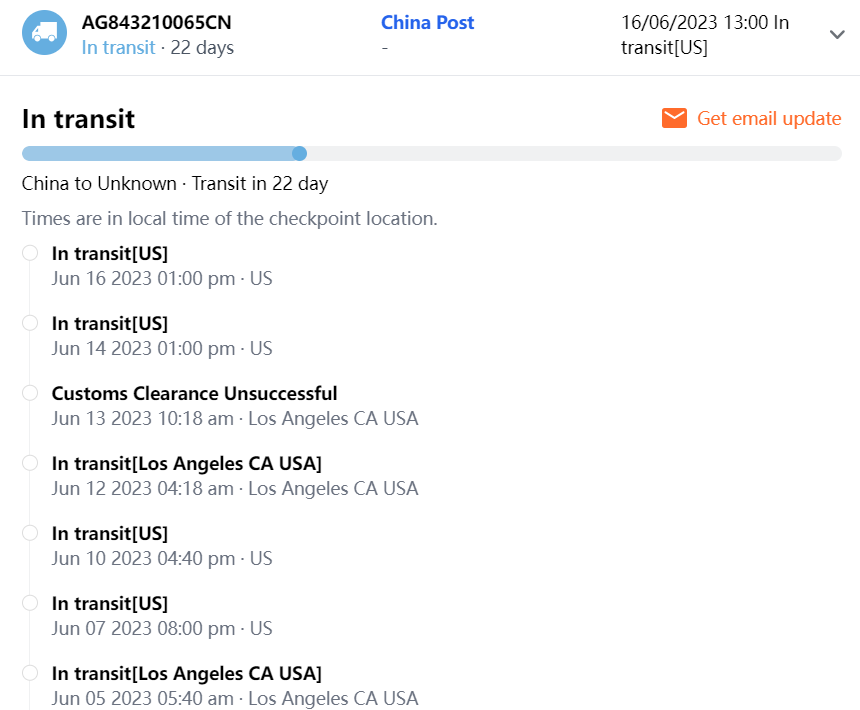Click the Jun 12 checkpoint circle marker
860x710 pixels.
tap(30, 463)
